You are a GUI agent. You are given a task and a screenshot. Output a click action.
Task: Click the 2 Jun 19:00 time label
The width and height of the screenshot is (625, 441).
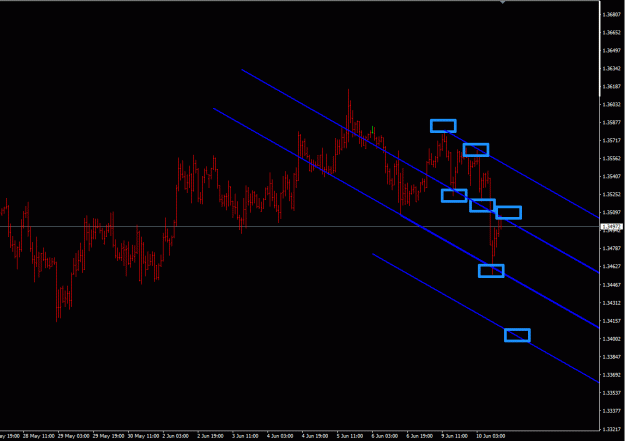pos(210,436)
